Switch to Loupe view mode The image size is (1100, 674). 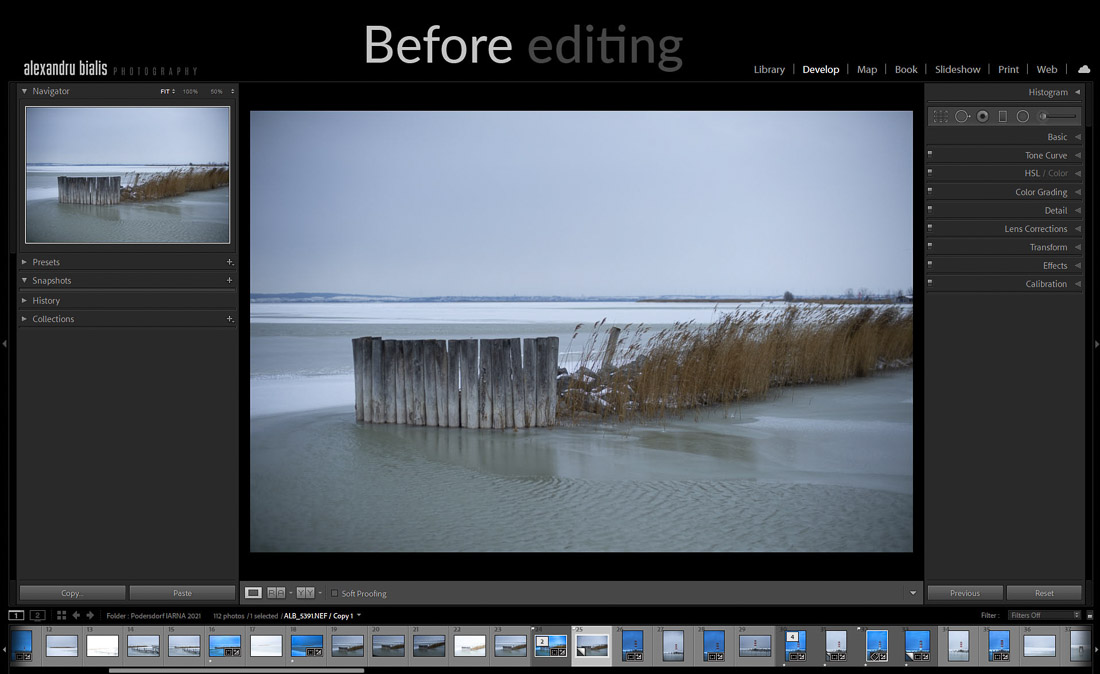tap(253, 593)
